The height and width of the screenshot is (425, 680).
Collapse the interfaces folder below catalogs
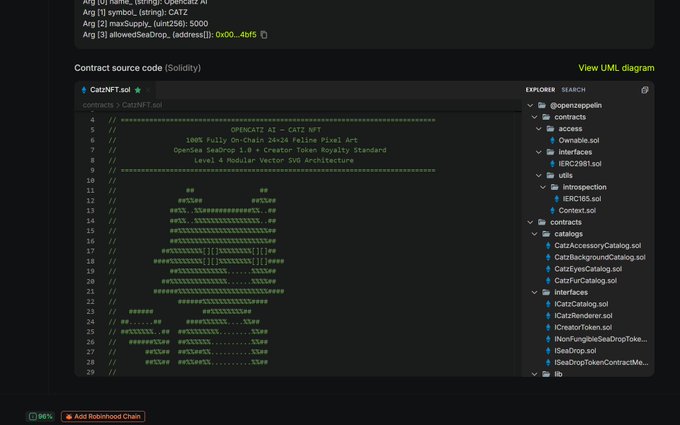point(534,292)
